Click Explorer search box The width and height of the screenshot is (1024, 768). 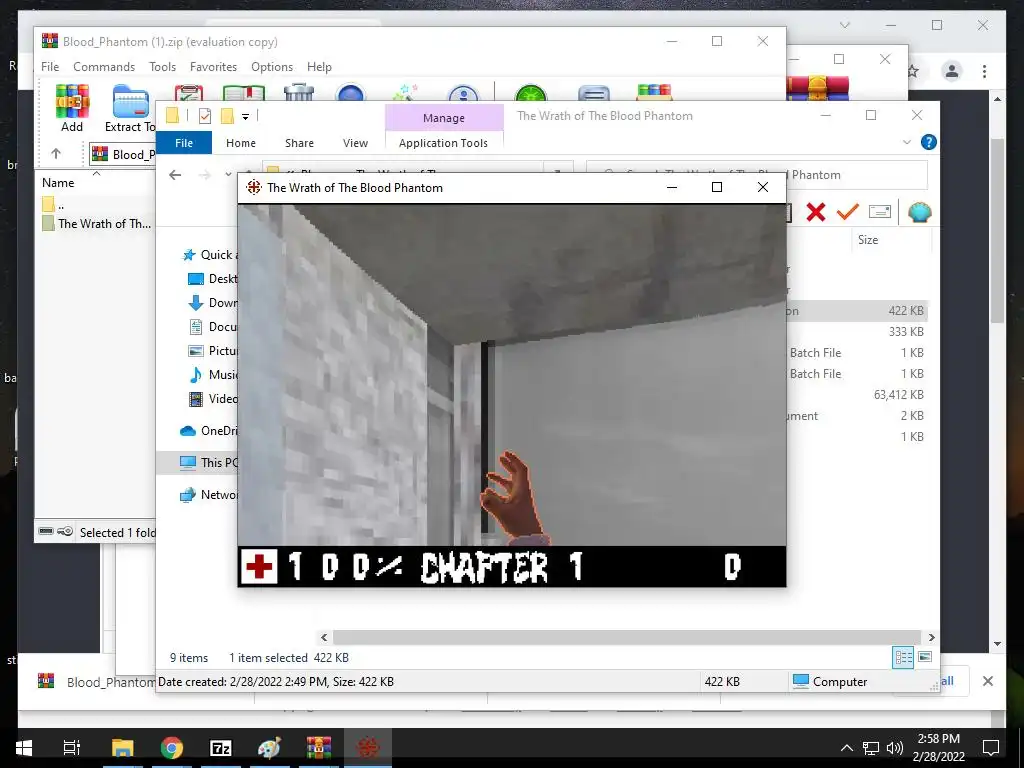(757, 174)
